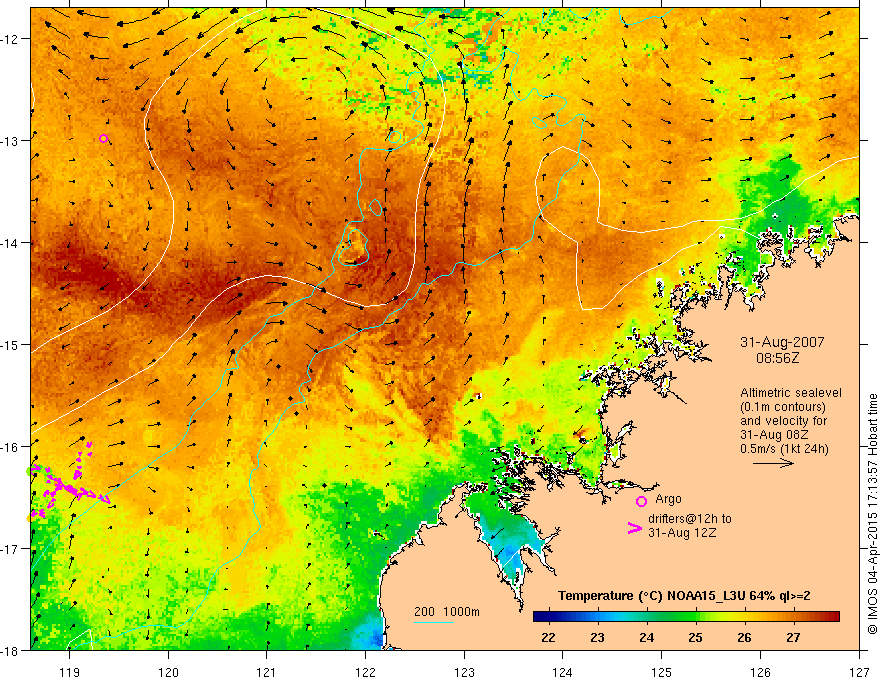
Task: Click the 'drifters@12h to' legend label
Action: coord(690,519)
